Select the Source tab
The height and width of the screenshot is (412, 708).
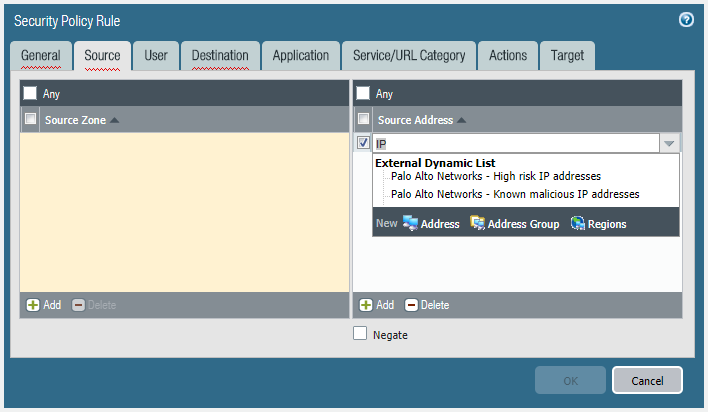(102, 56)
